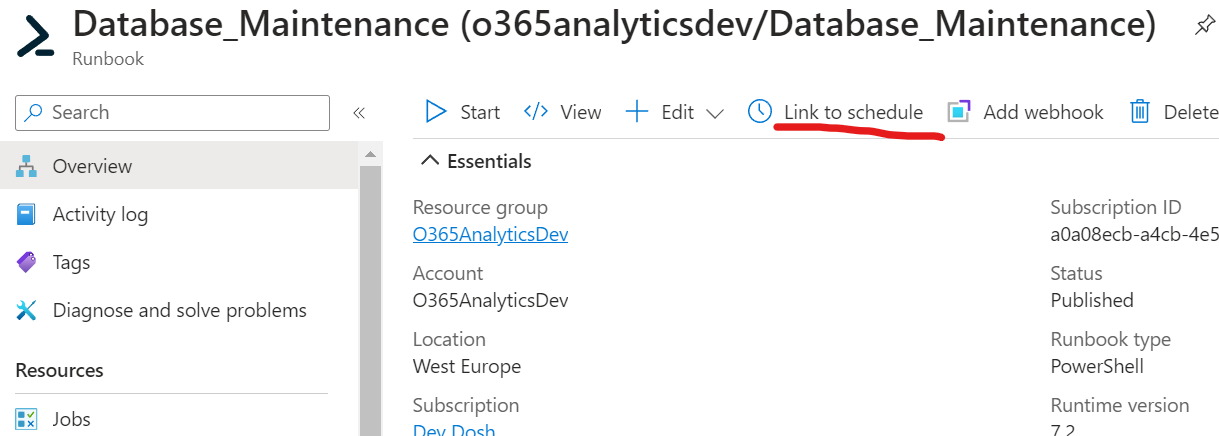
Task: Click the O365AnalyticsDev account value
Action: [x=491, y=300]
